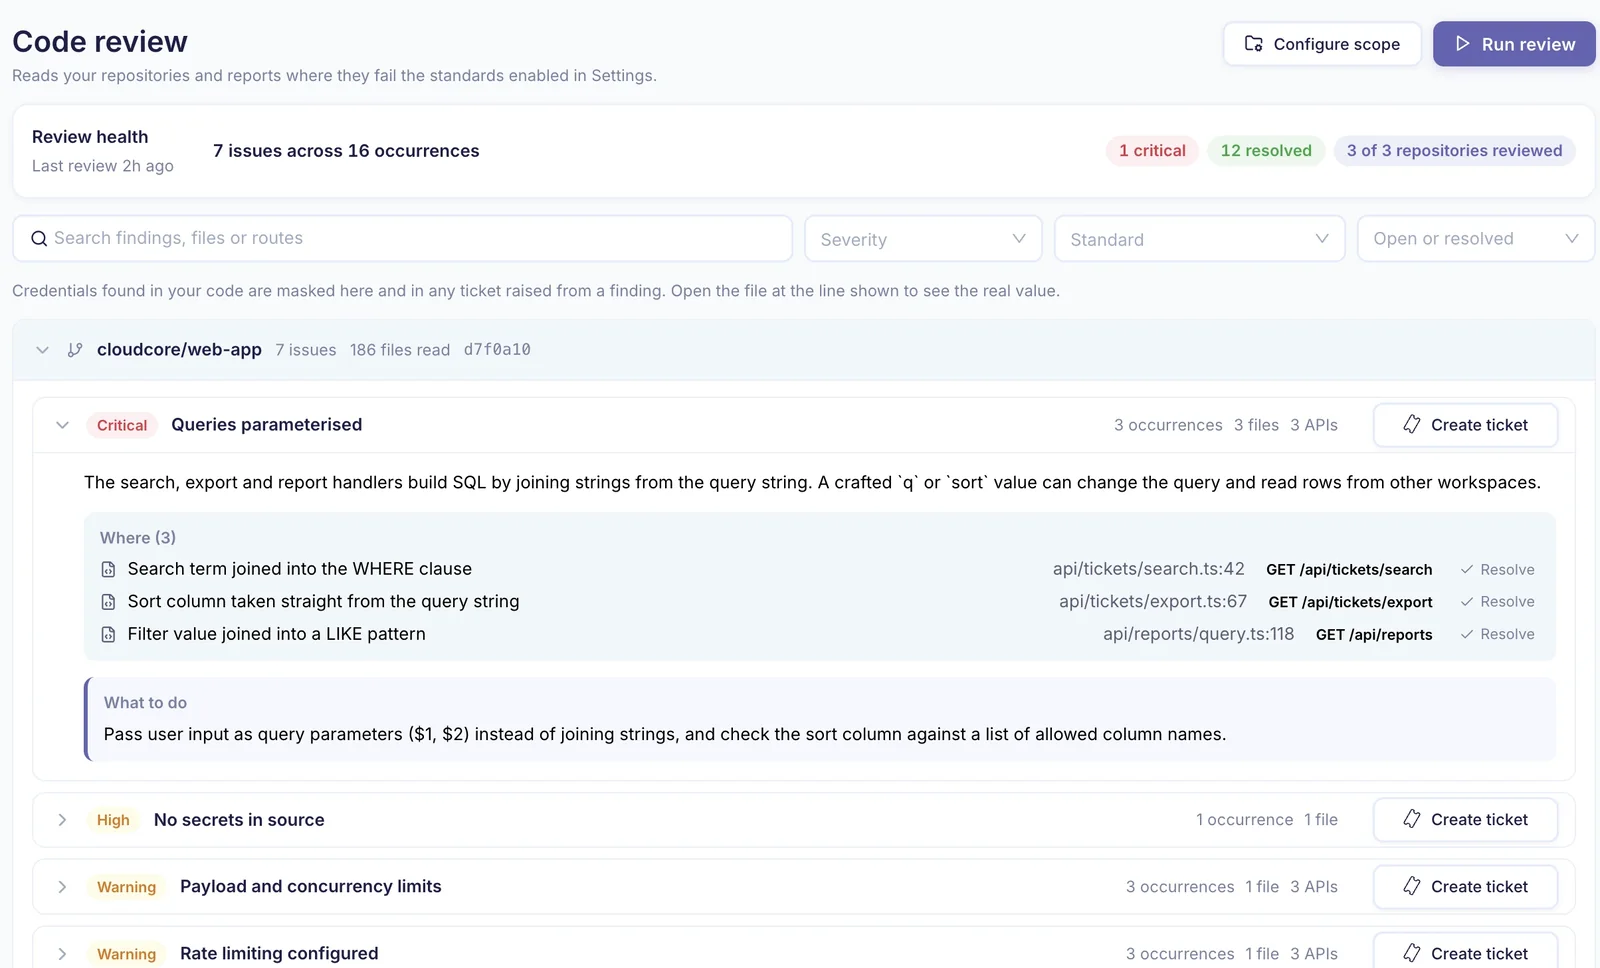Open the Severity filter dropdown
This screenshot has height=968, width=1600.
923,239
